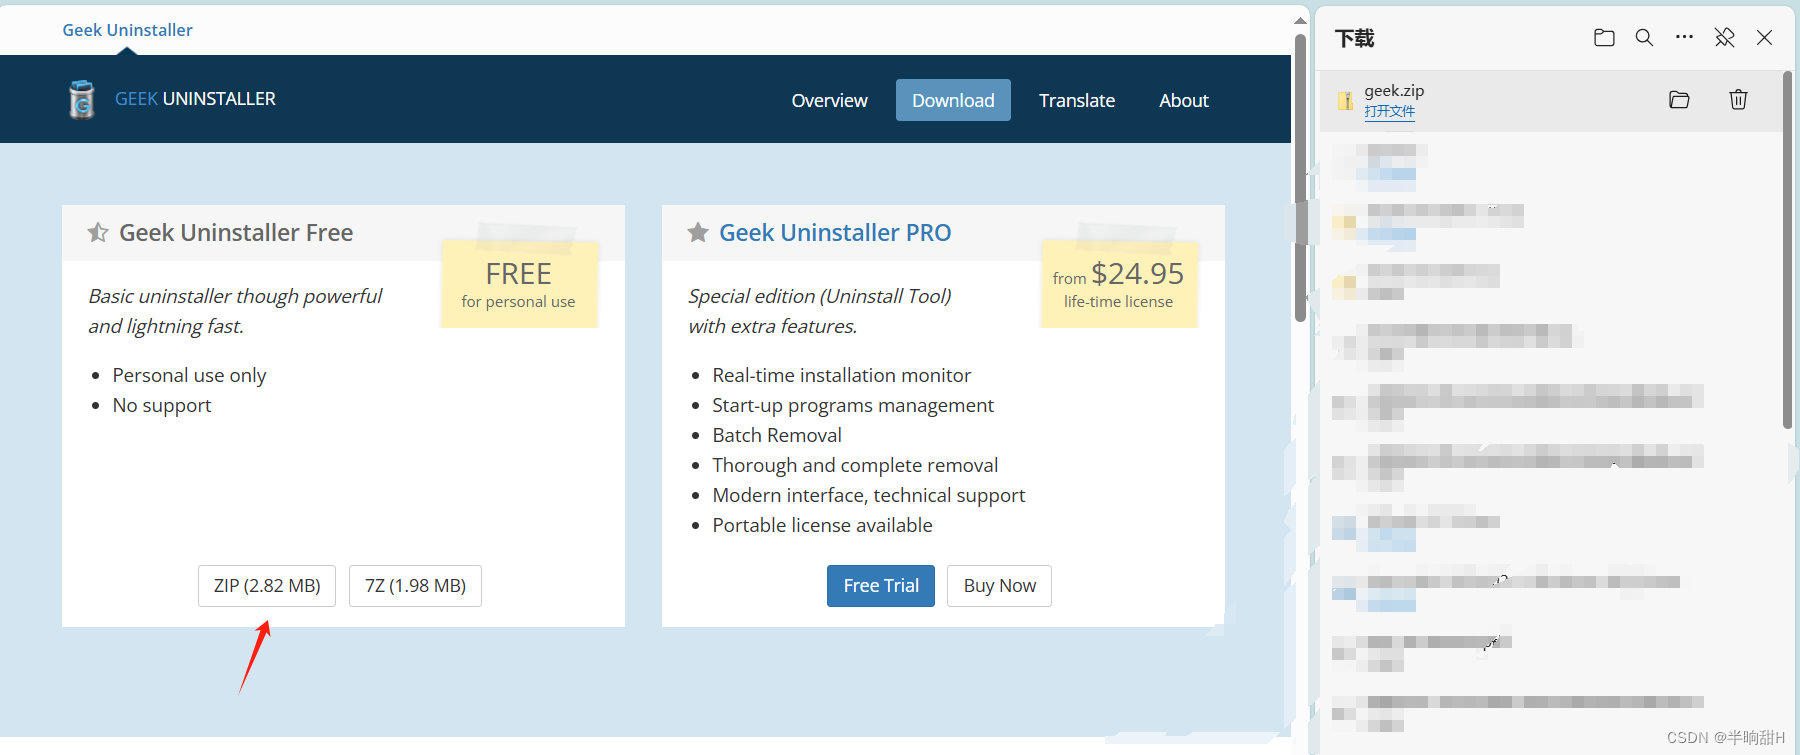Start the Free Trial of PRO
Screen dimensions: 1800x755
pyautogui.click(x=881, y=586)
